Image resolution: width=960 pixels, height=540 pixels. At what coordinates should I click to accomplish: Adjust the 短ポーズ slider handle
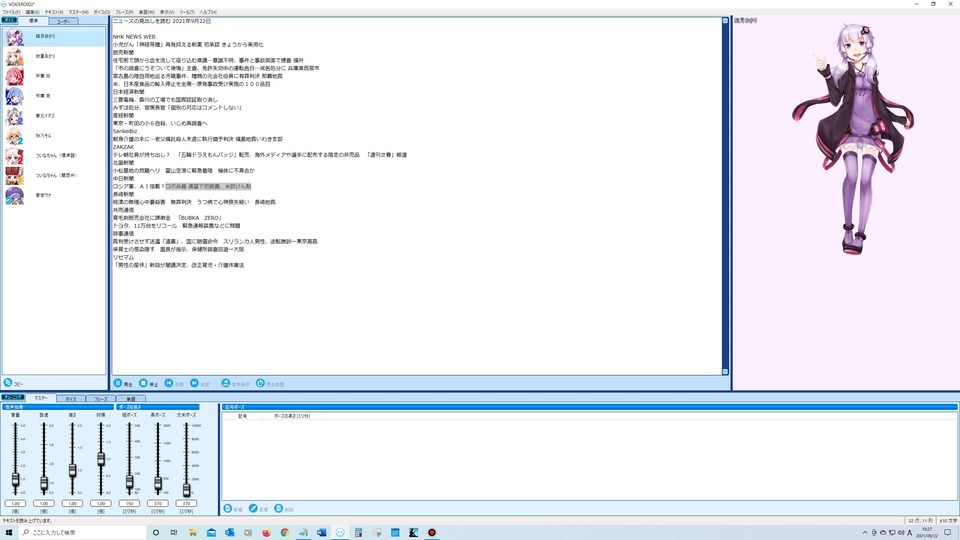coord(129,482)
